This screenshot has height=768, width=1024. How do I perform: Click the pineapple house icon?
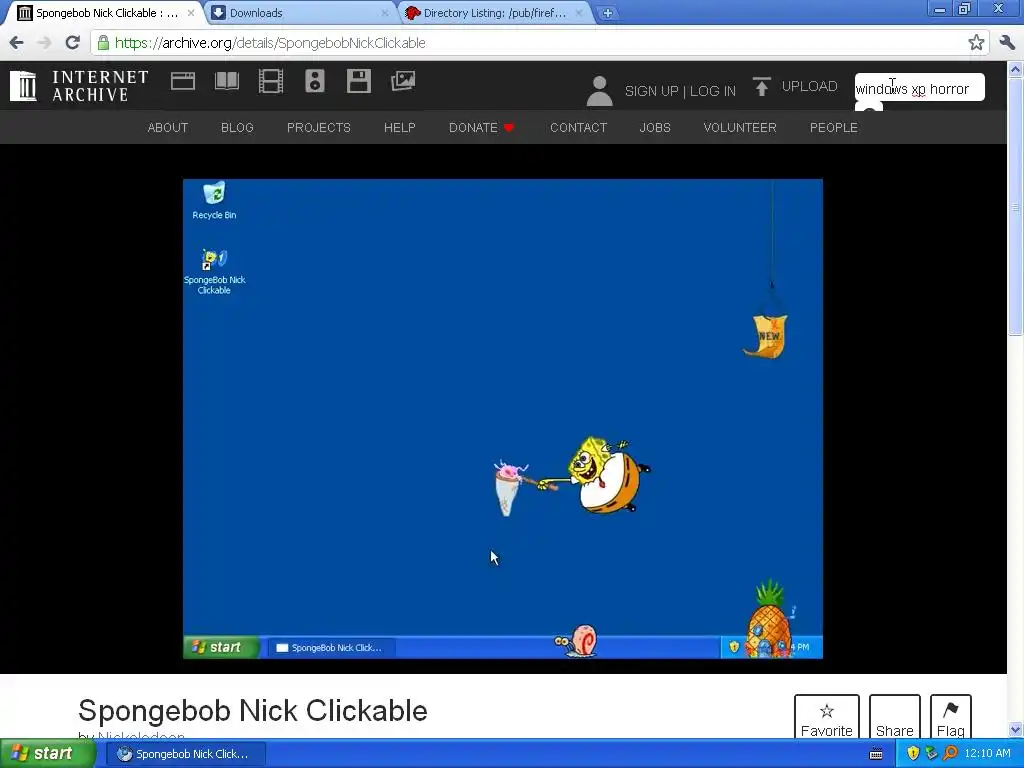(770, 618)
